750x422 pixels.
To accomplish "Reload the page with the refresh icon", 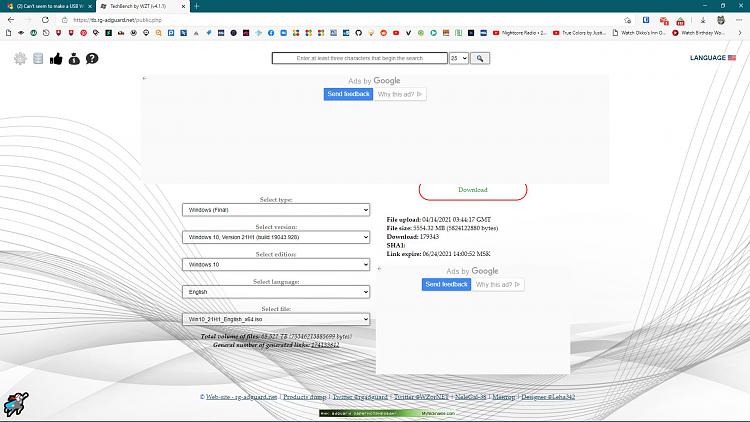I will (45, 20).
